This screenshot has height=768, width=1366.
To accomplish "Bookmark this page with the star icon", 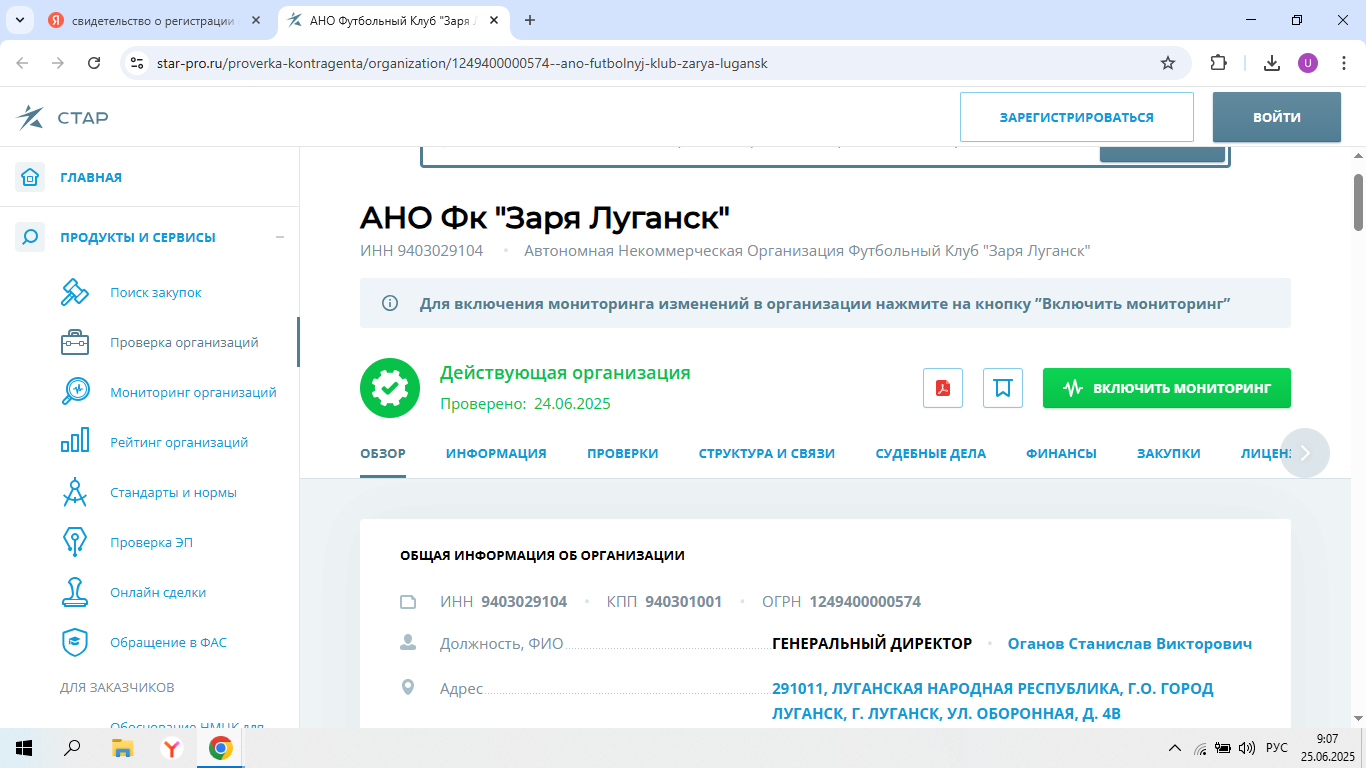I will 1167,63.
